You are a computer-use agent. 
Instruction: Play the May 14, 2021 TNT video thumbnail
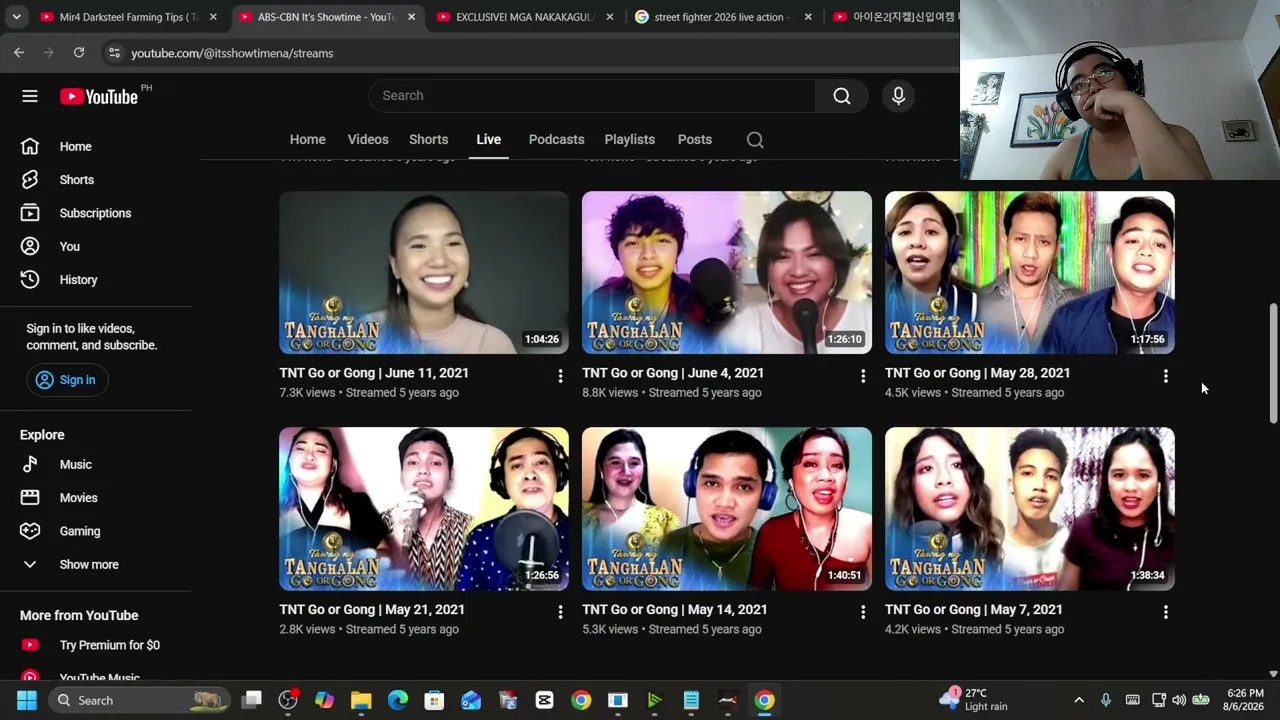[x=727, y=509]
